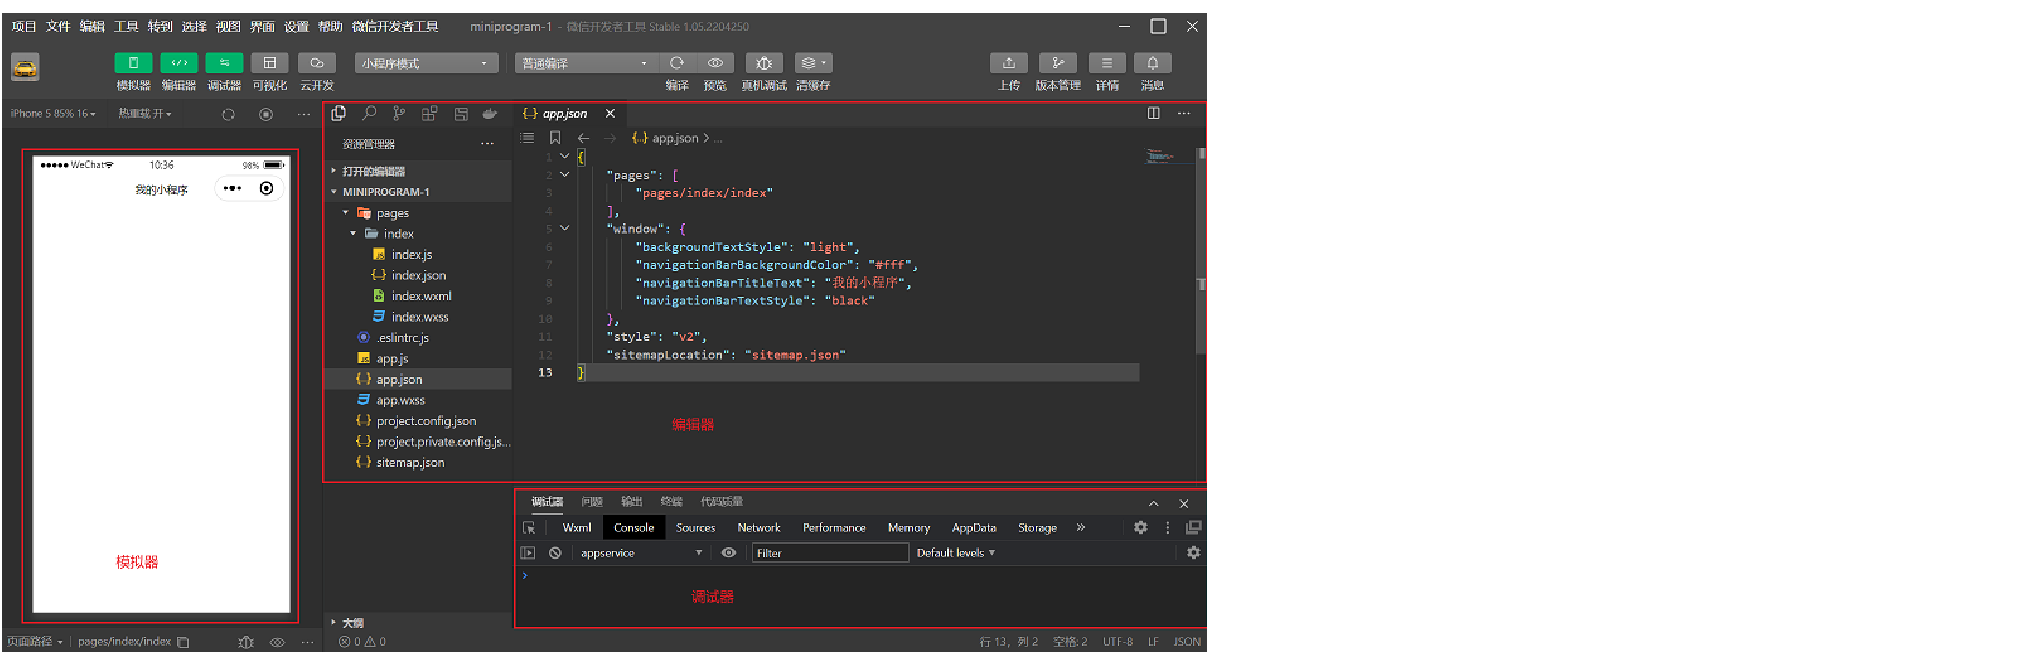Click the console Filter input field

pos(830,552)
